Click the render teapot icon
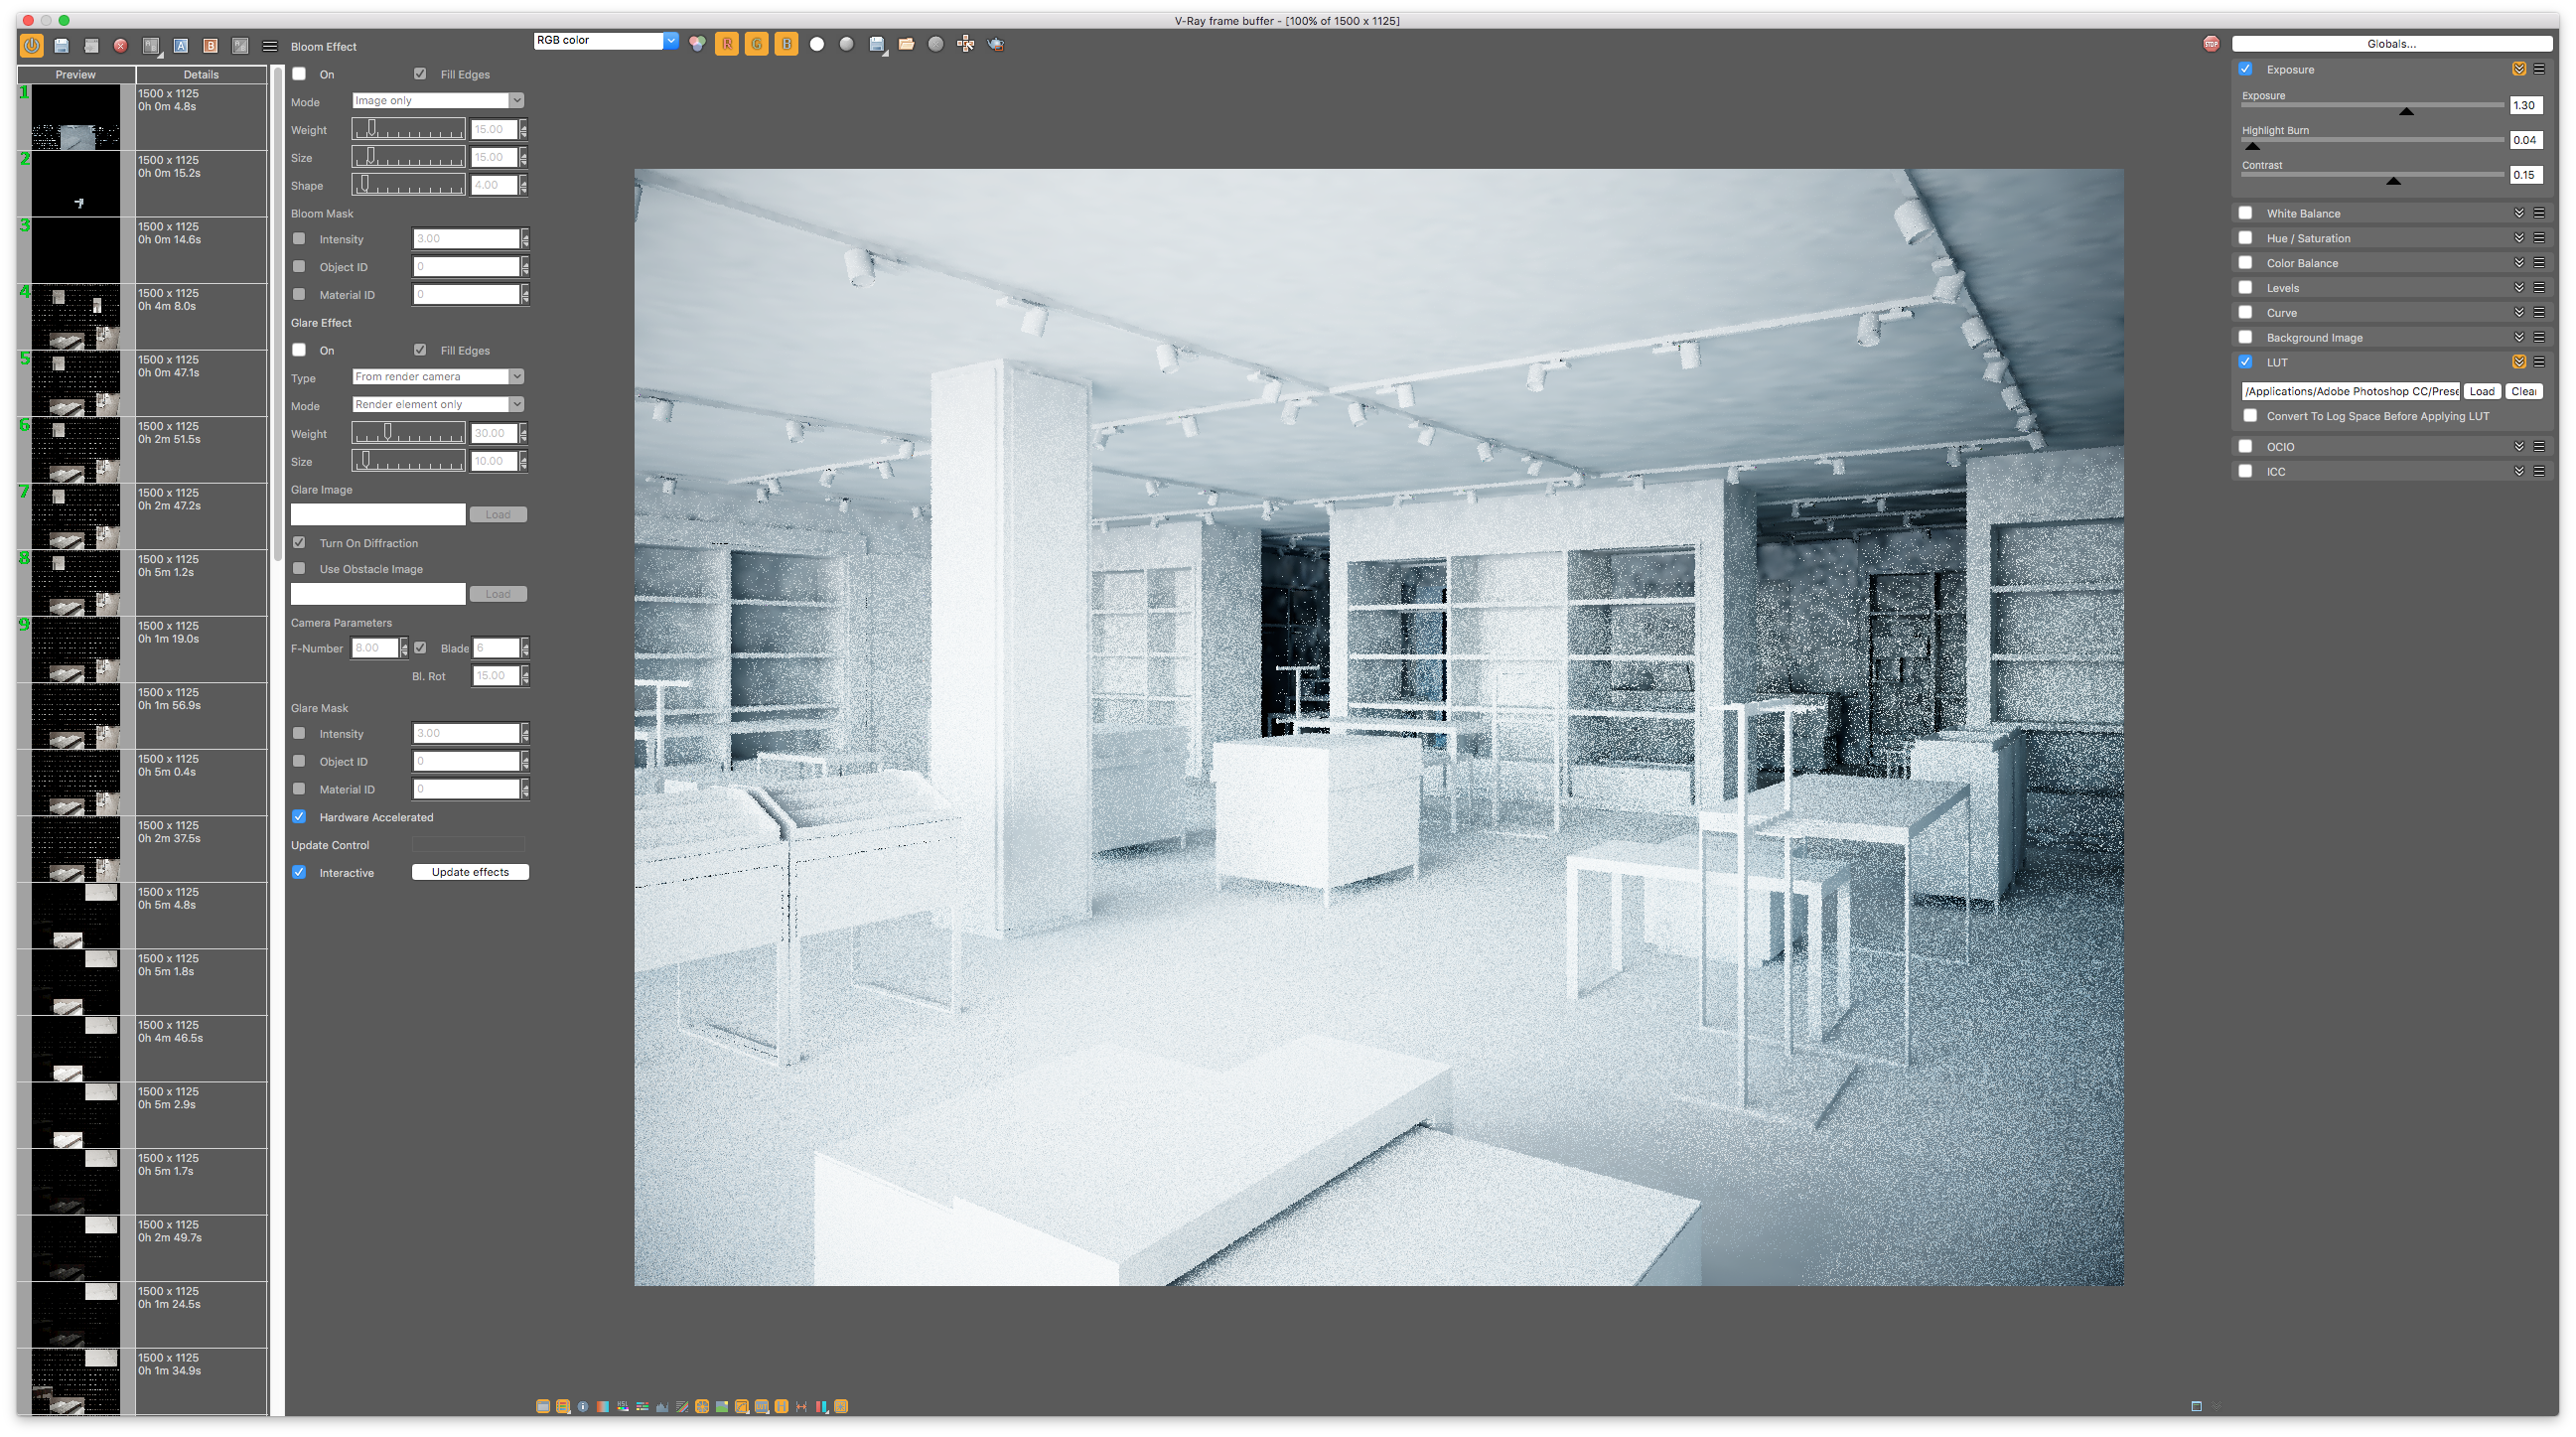The width and height of the screenshot is (2576, 1437). coord(996,44)
